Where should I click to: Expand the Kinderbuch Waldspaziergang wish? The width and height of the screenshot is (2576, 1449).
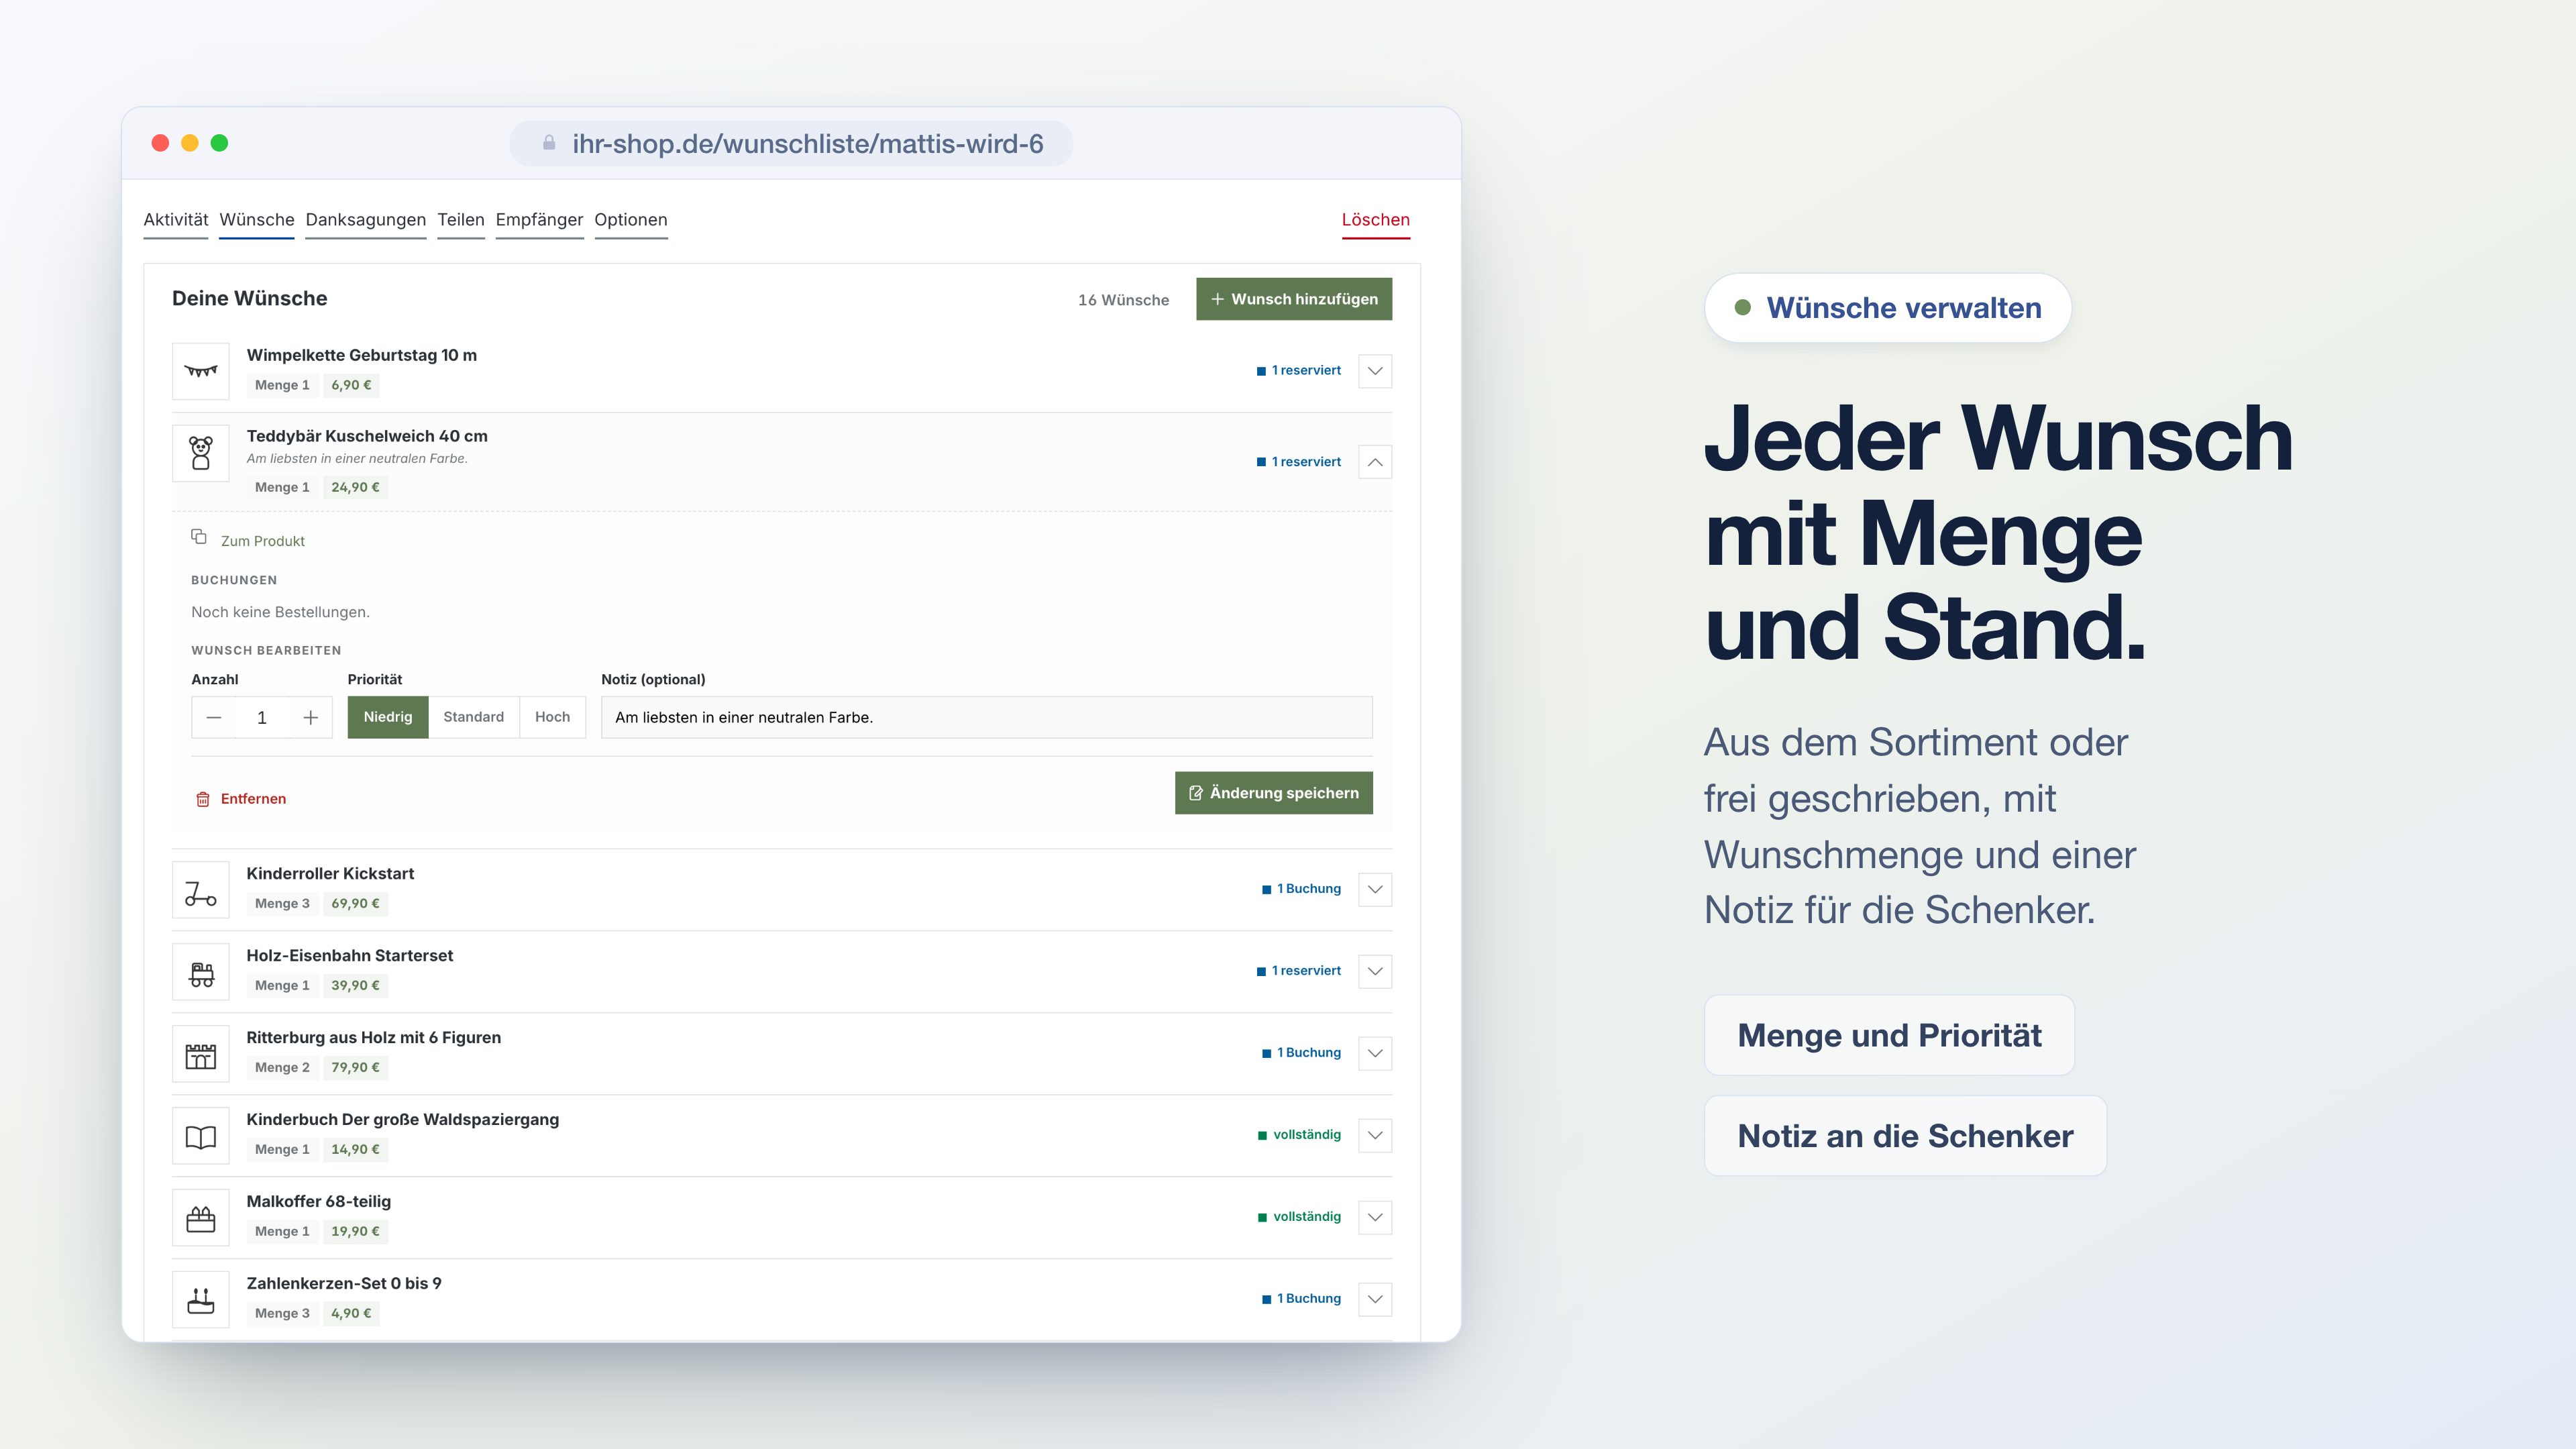[1375, 1135]
